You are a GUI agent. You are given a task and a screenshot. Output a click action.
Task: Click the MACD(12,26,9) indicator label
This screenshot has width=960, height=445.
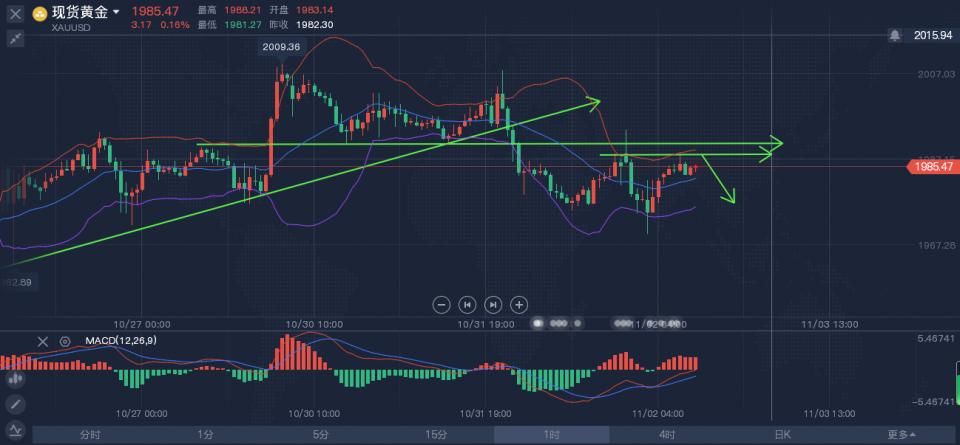(120, 341)
